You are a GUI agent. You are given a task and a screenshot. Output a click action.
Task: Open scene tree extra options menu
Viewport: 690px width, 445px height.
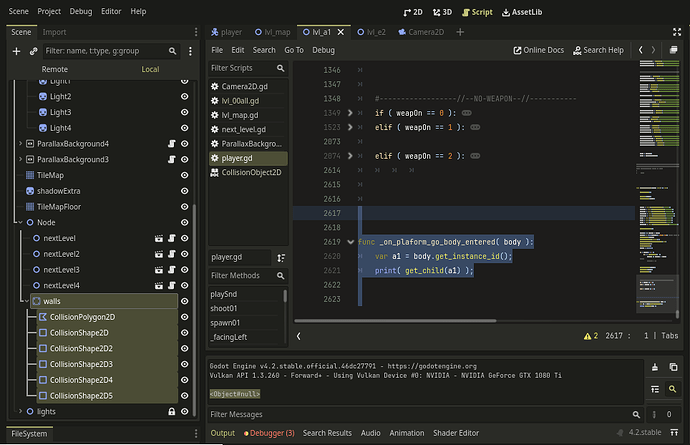click(190, 51)
